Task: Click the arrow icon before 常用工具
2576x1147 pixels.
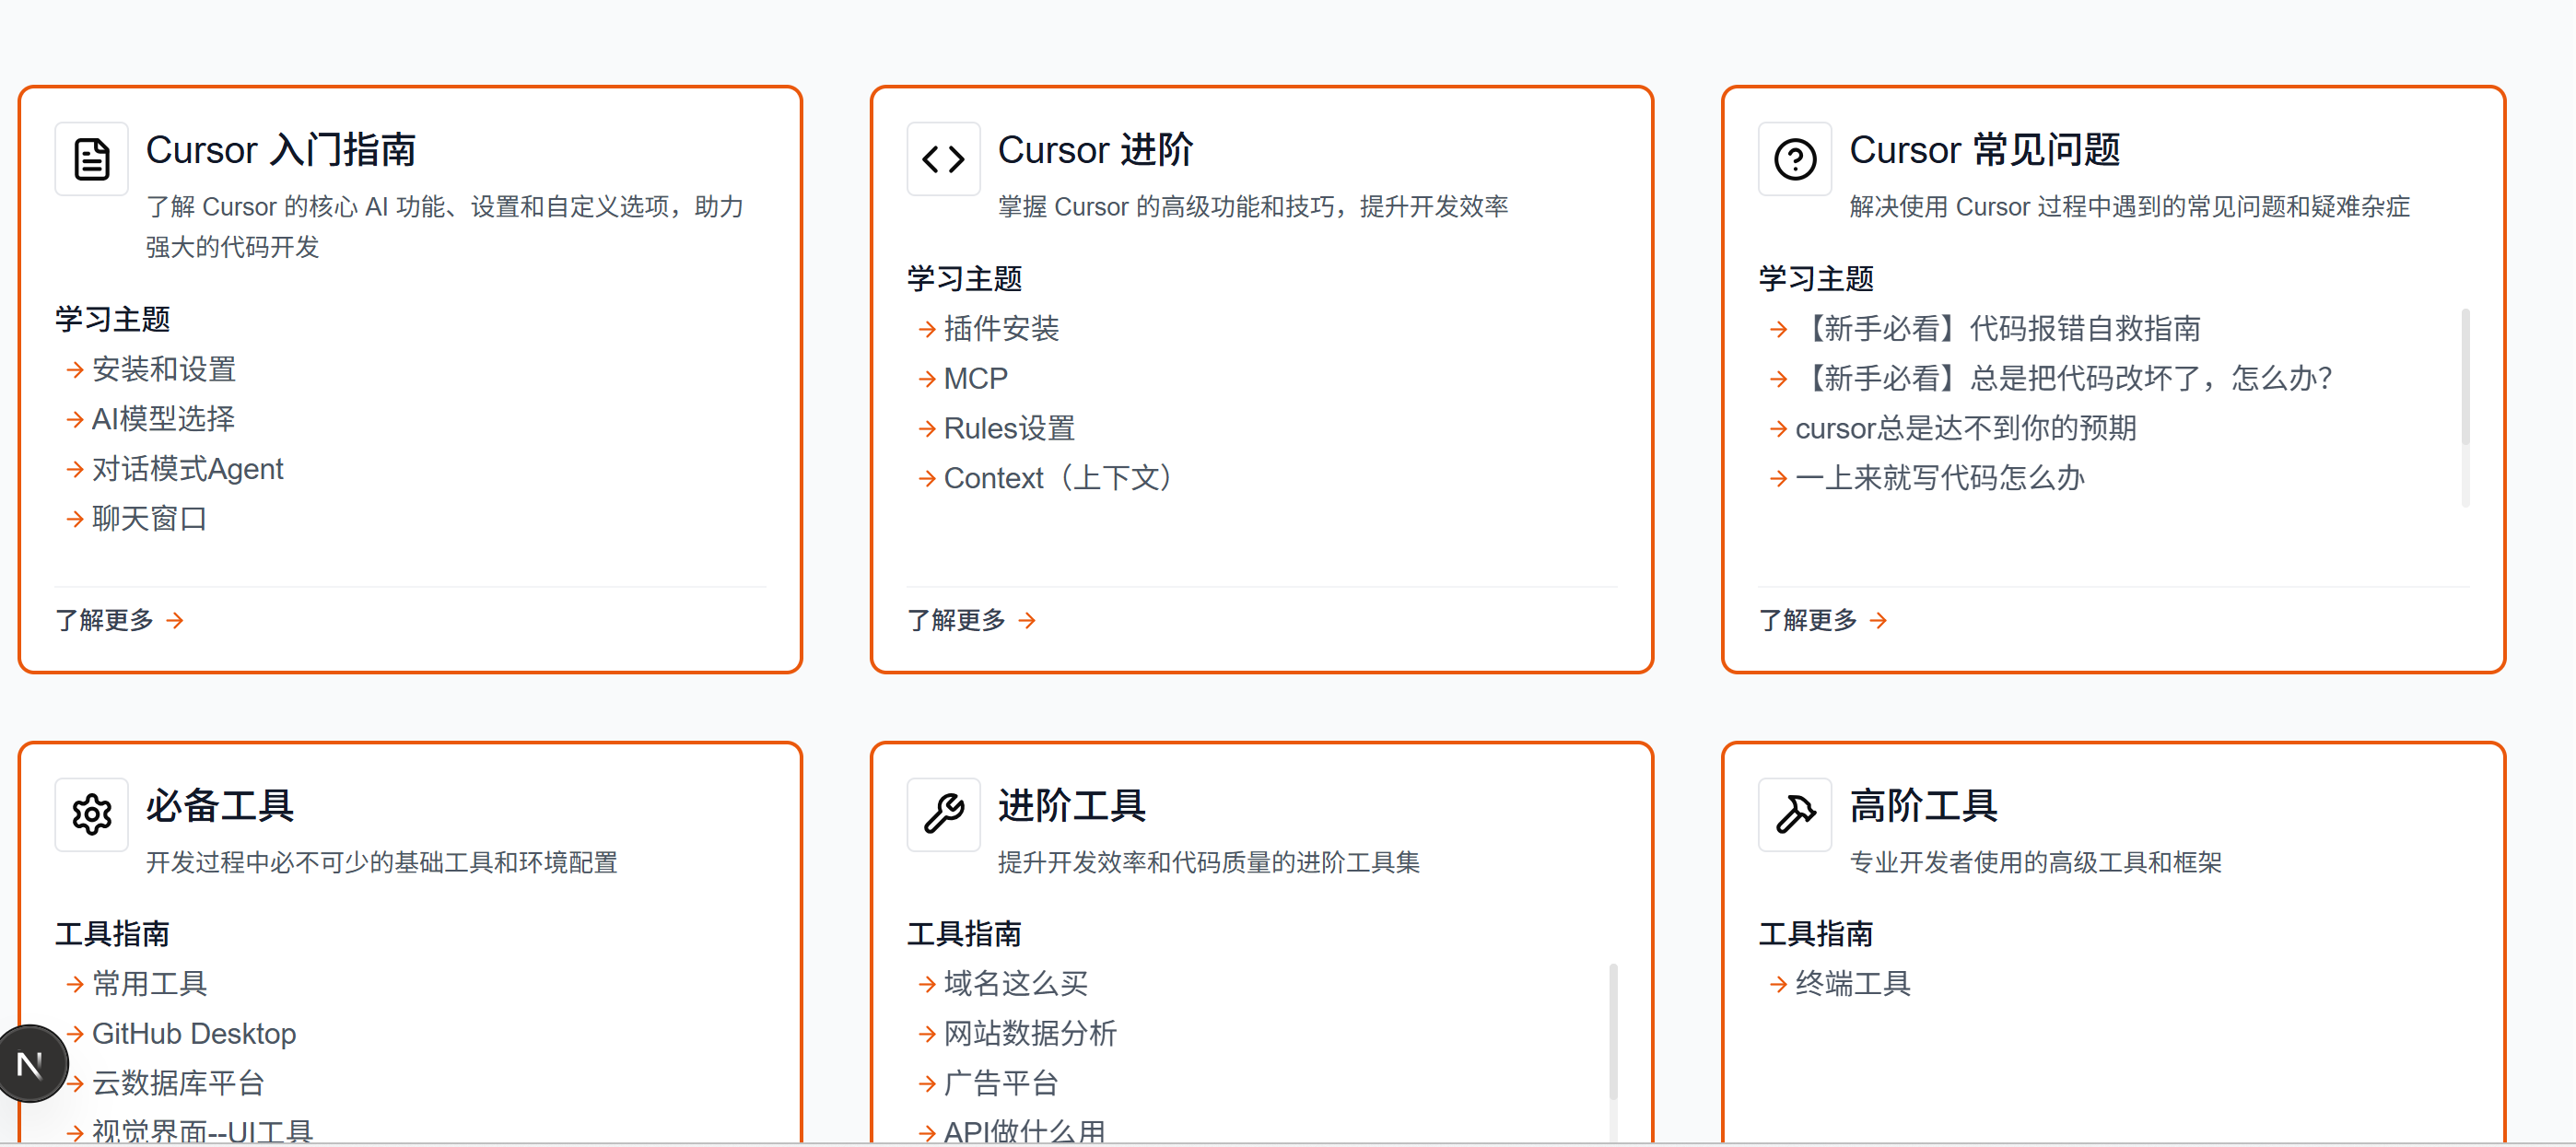Action: pyautogui.click(x=75, y=985)
